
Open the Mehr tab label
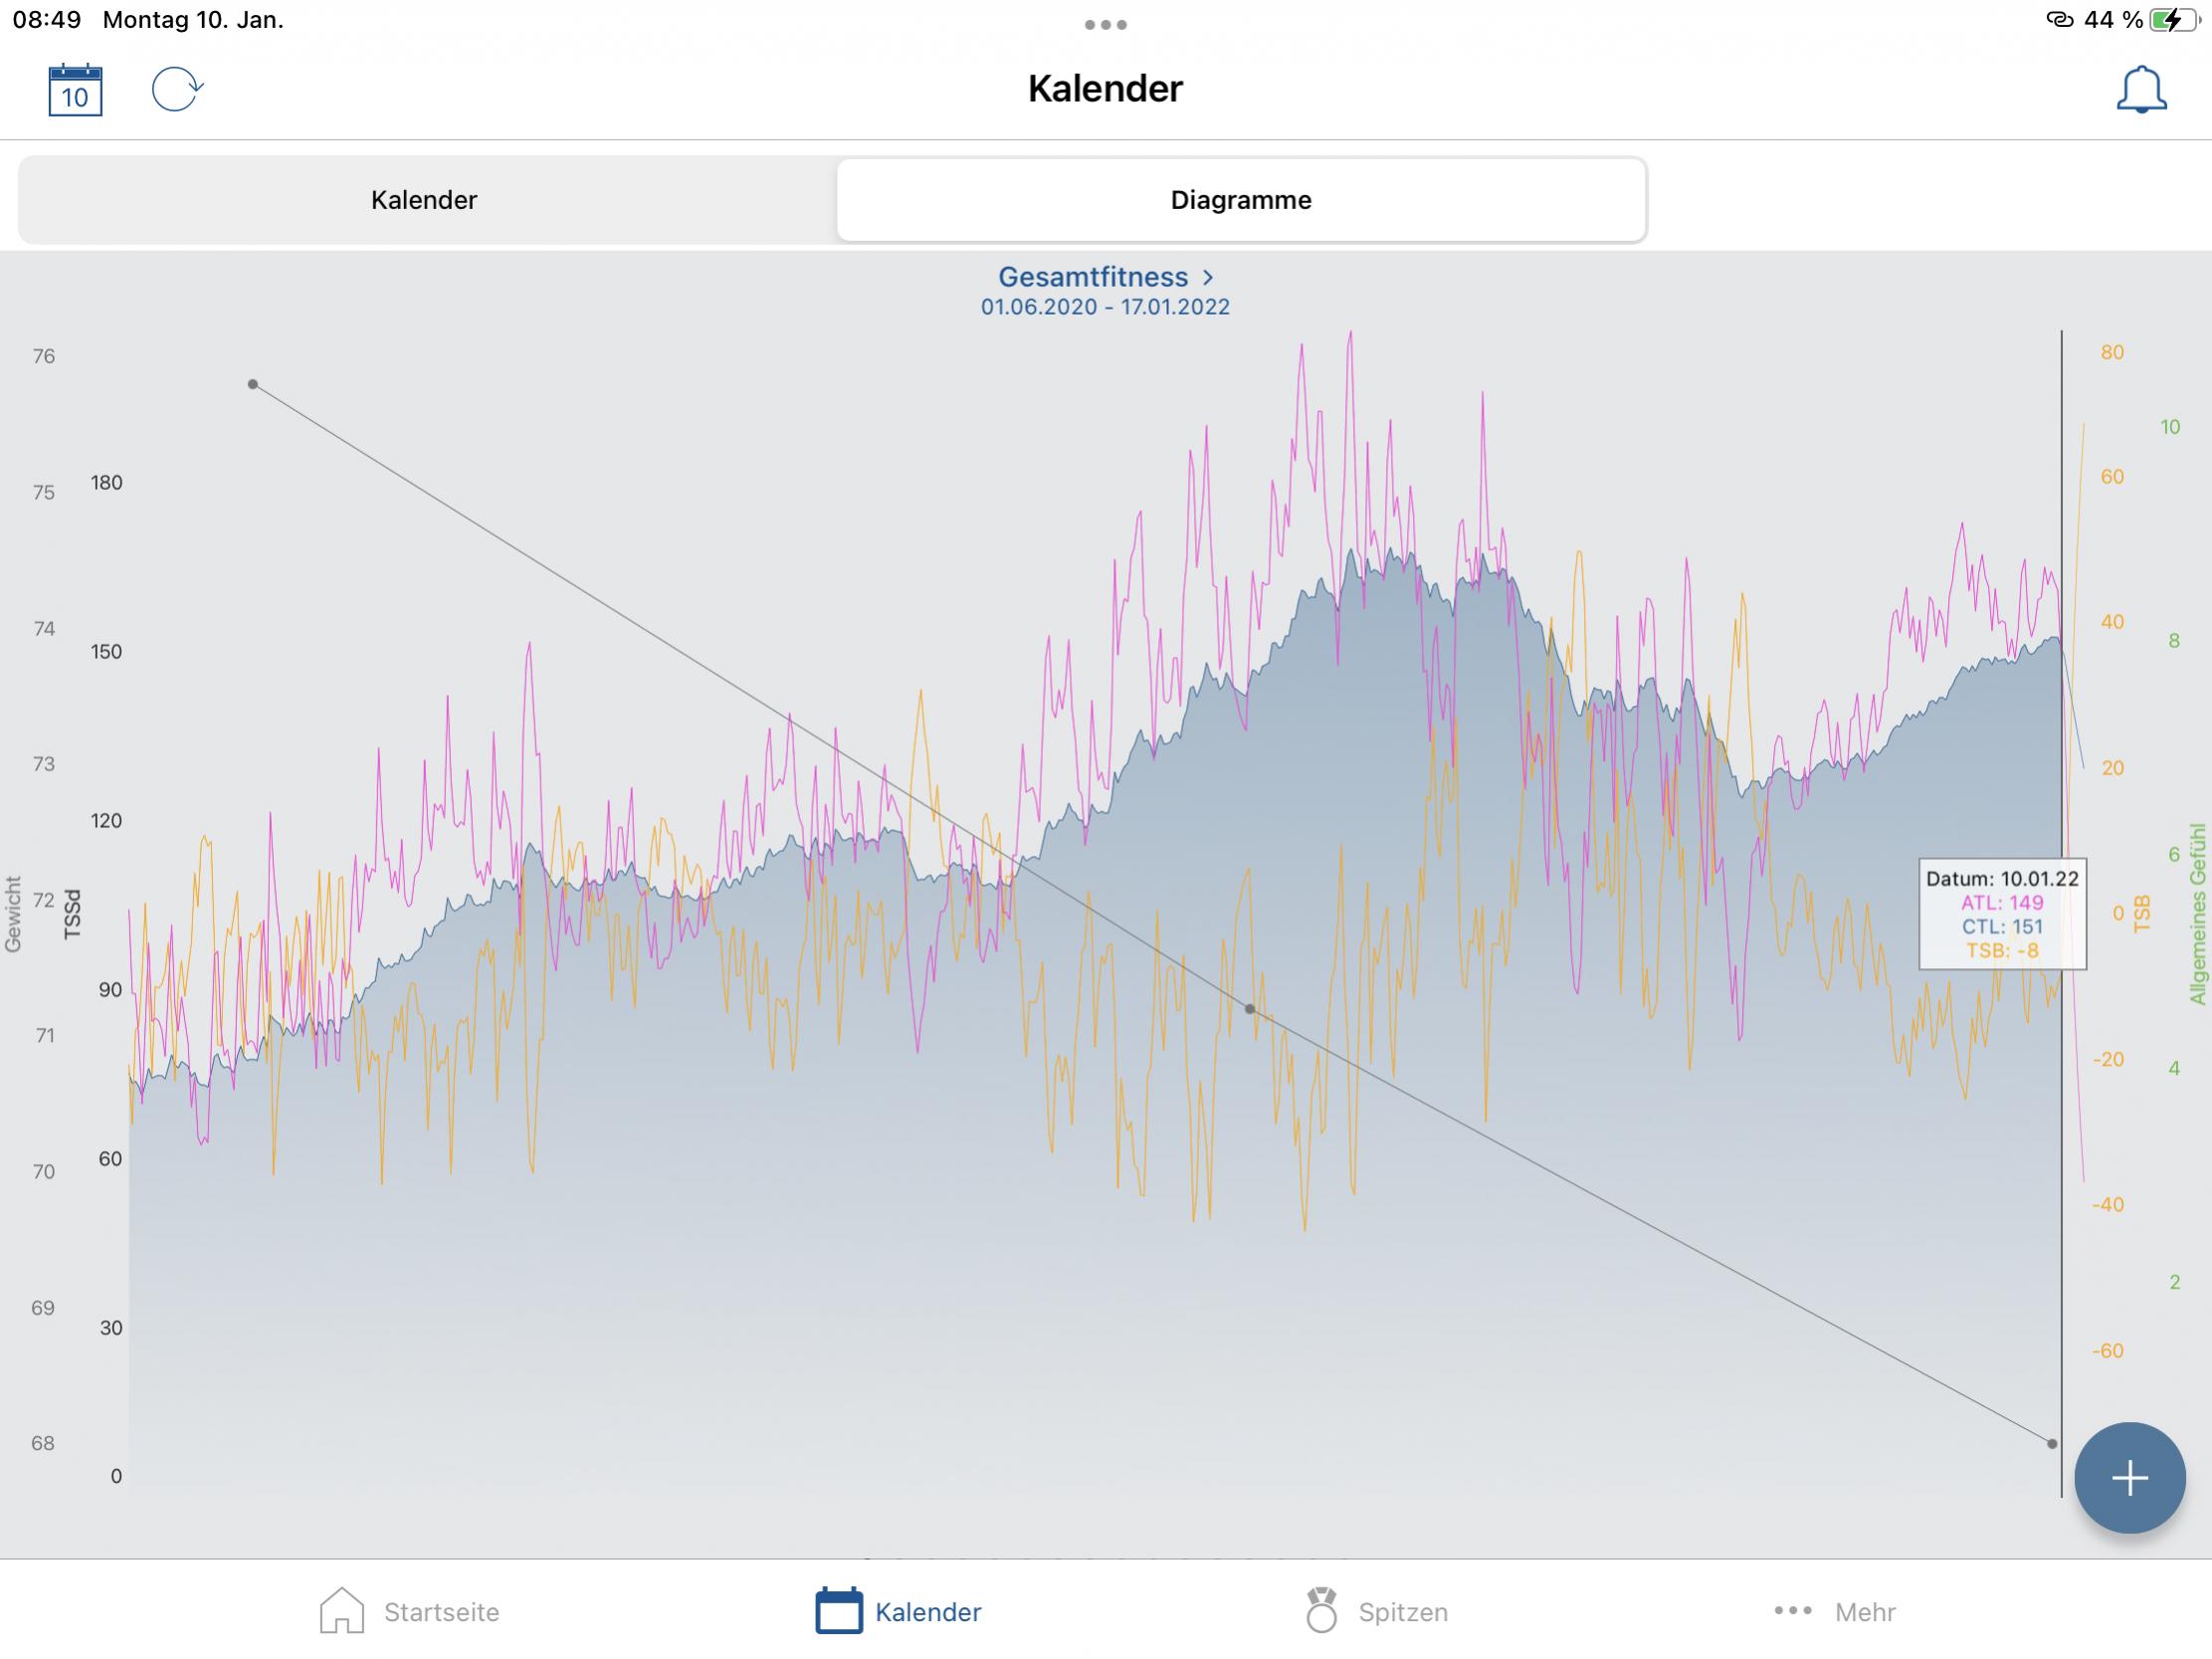pyautogui.click(x=1865, y=1612)
